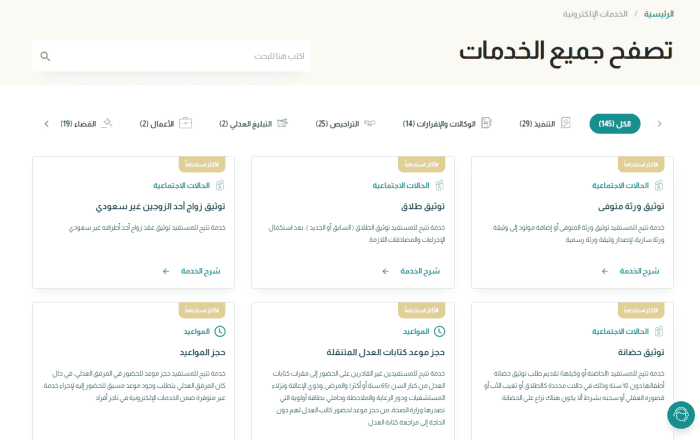Click الأكثر استخداماً badge on توثيق طلاق
The image size is (700, 440).
[x=421, y=164]
